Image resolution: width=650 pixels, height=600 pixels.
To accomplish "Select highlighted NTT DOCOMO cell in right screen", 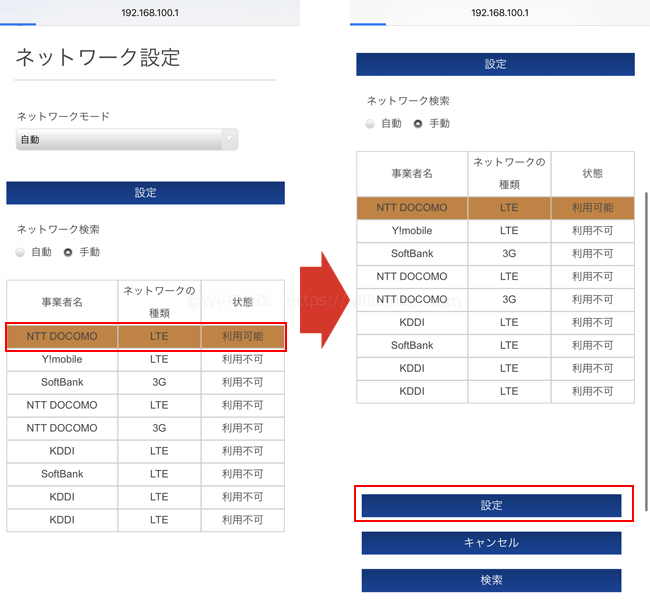I will (412, 208).
